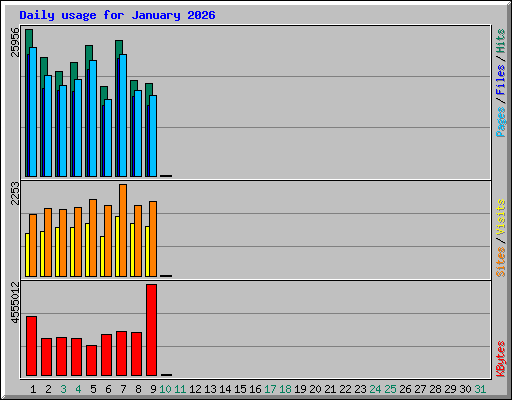Screen dimensions: 512x400
Task: Click green day 24 label
Action: click(375, 389)
